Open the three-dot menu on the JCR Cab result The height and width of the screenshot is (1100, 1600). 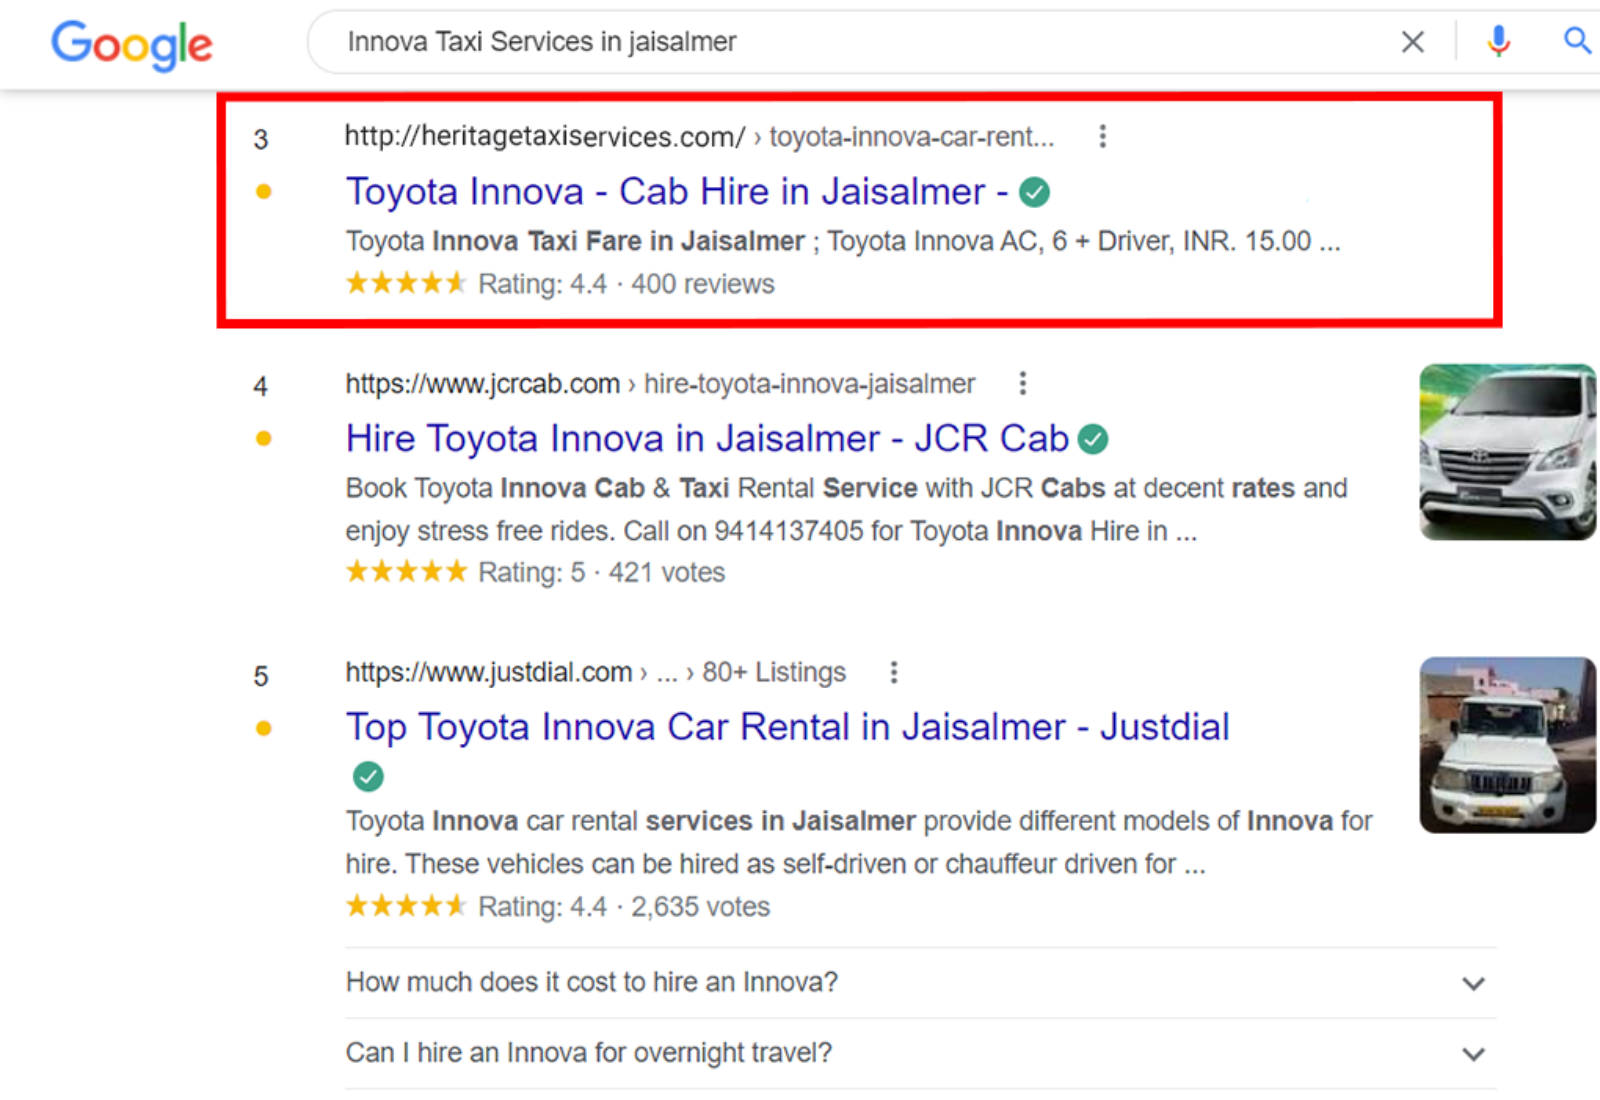point(1022,383)
